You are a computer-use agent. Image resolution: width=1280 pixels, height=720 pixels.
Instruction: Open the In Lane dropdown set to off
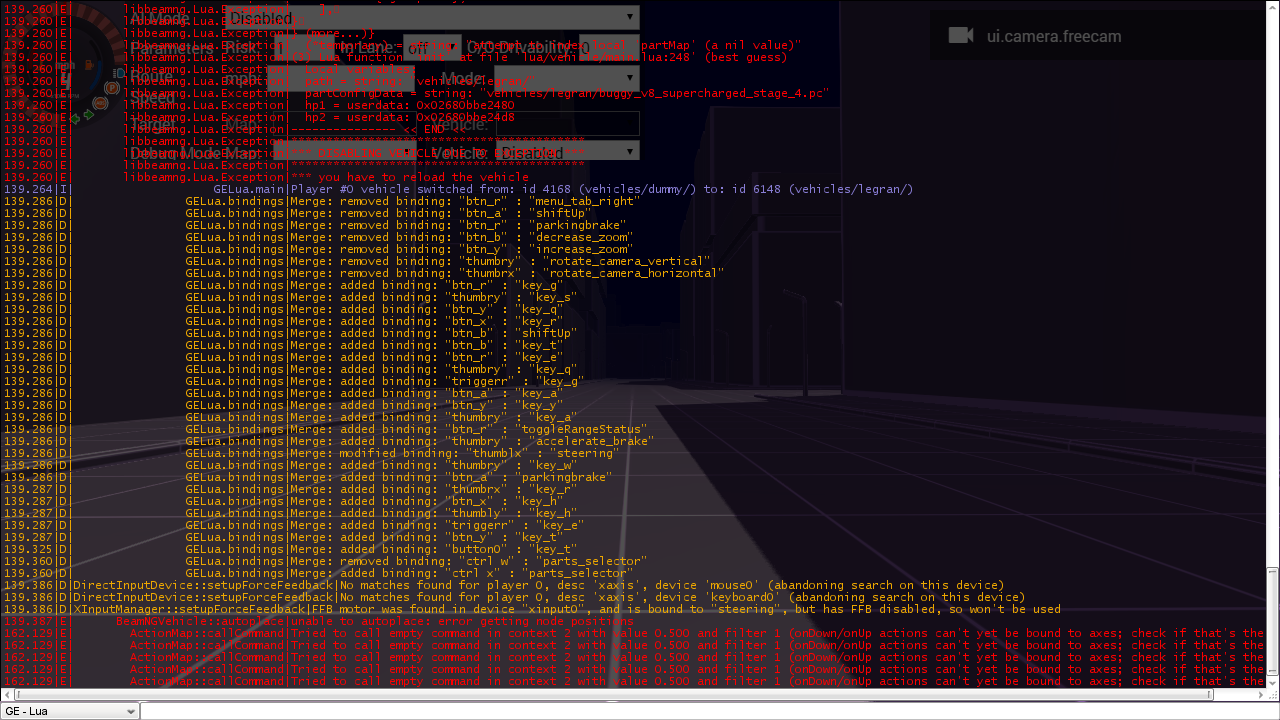click(x=432, y=46)
